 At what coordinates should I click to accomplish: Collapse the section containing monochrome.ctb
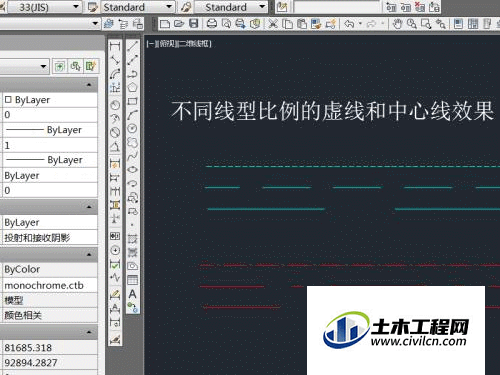coord(89,254)
